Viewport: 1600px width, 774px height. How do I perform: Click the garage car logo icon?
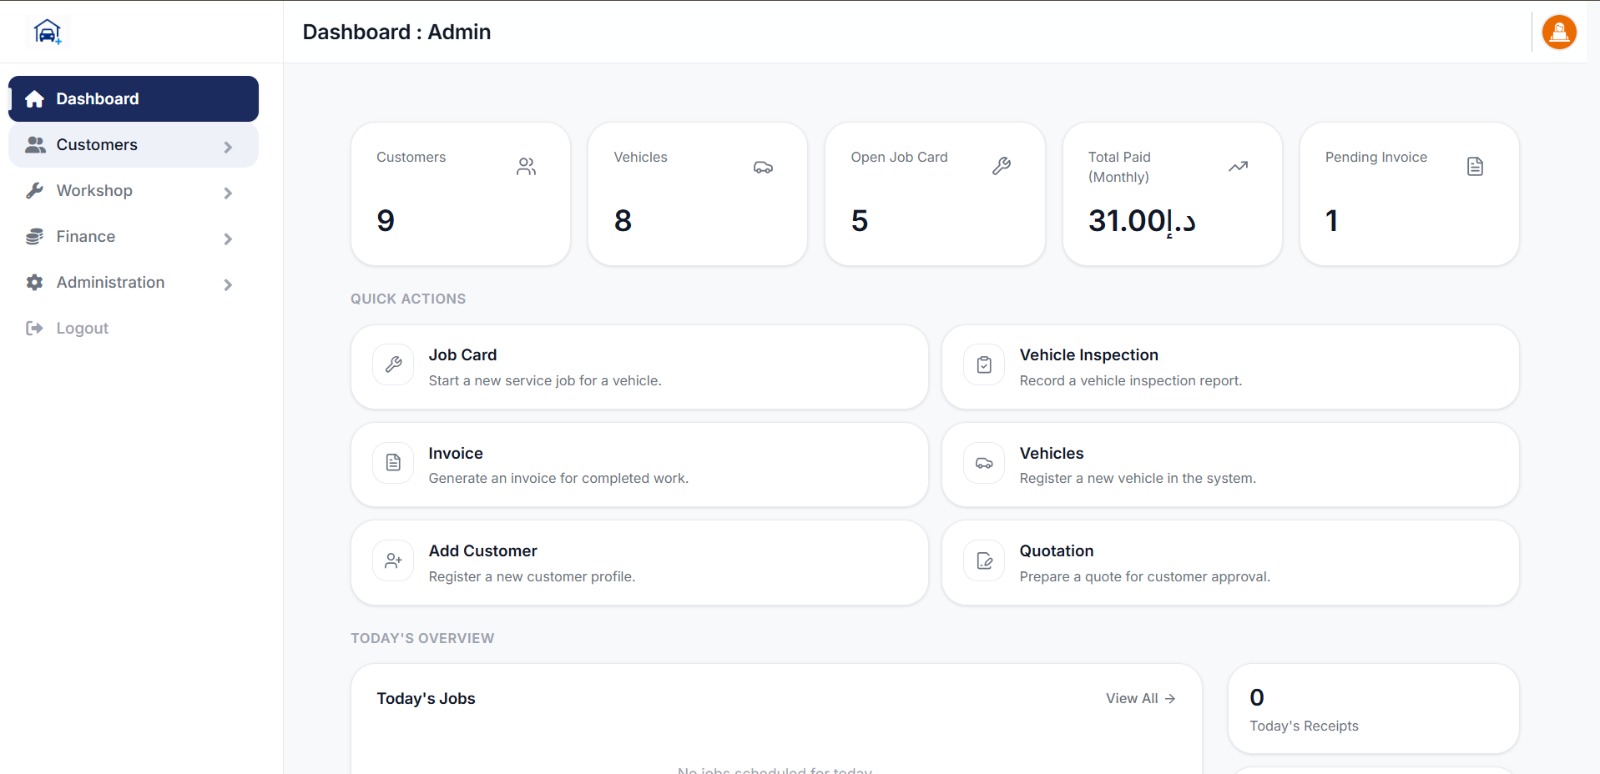[x=47, y=32]
